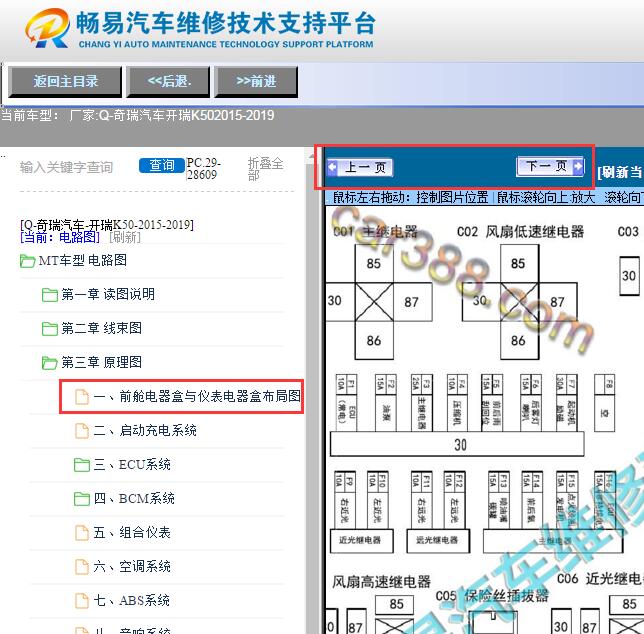Click document icon beside 空调系统
Image resolution: width=644 pixels, height=634 pixels.
coord(82,567)
